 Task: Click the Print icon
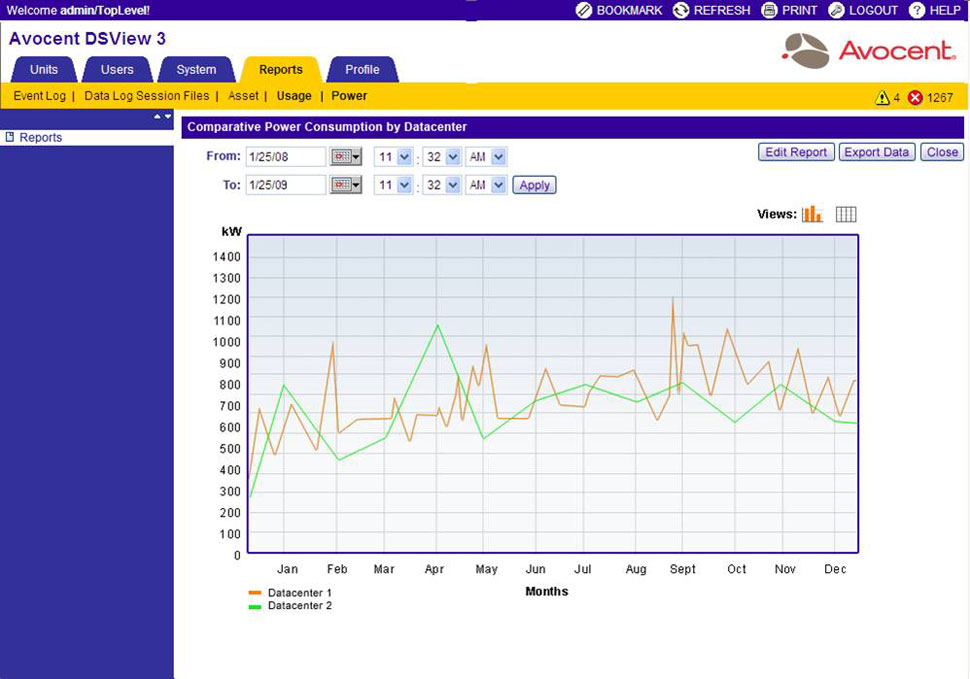[x=769, y=11]
